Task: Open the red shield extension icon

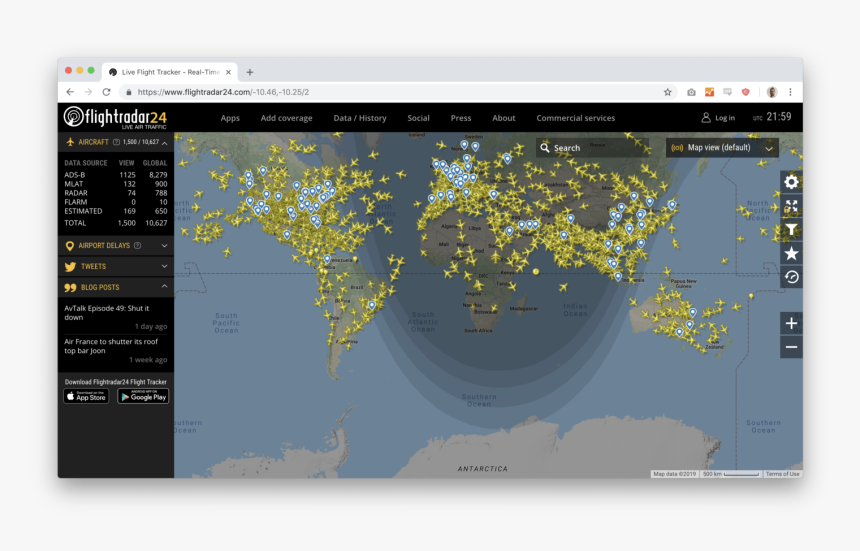Action: tap(745, 92)
